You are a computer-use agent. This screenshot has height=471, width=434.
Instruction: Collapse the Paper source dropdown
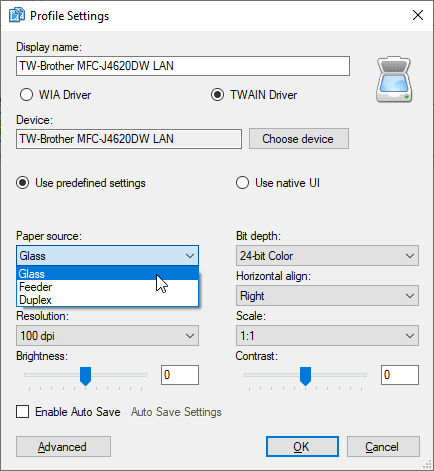tap(107, 256)
